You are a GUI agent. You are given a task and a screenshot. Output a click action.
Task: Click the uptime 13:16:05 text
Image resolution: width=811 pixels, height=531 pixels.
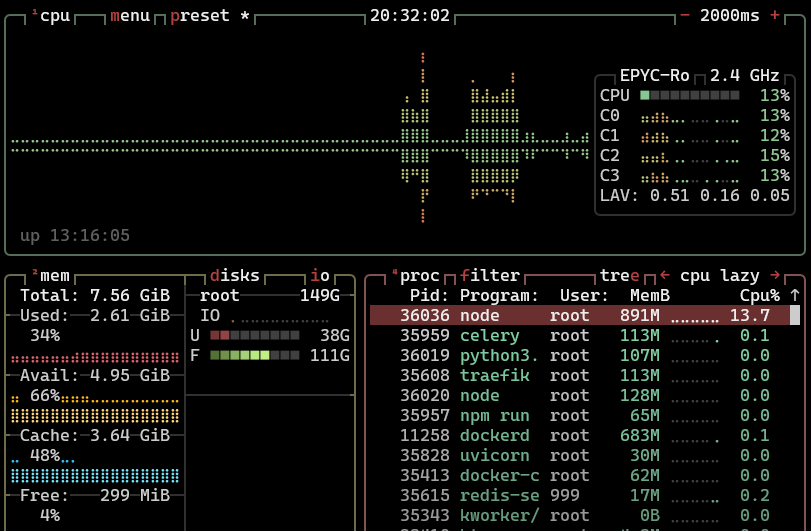[75, 236]
